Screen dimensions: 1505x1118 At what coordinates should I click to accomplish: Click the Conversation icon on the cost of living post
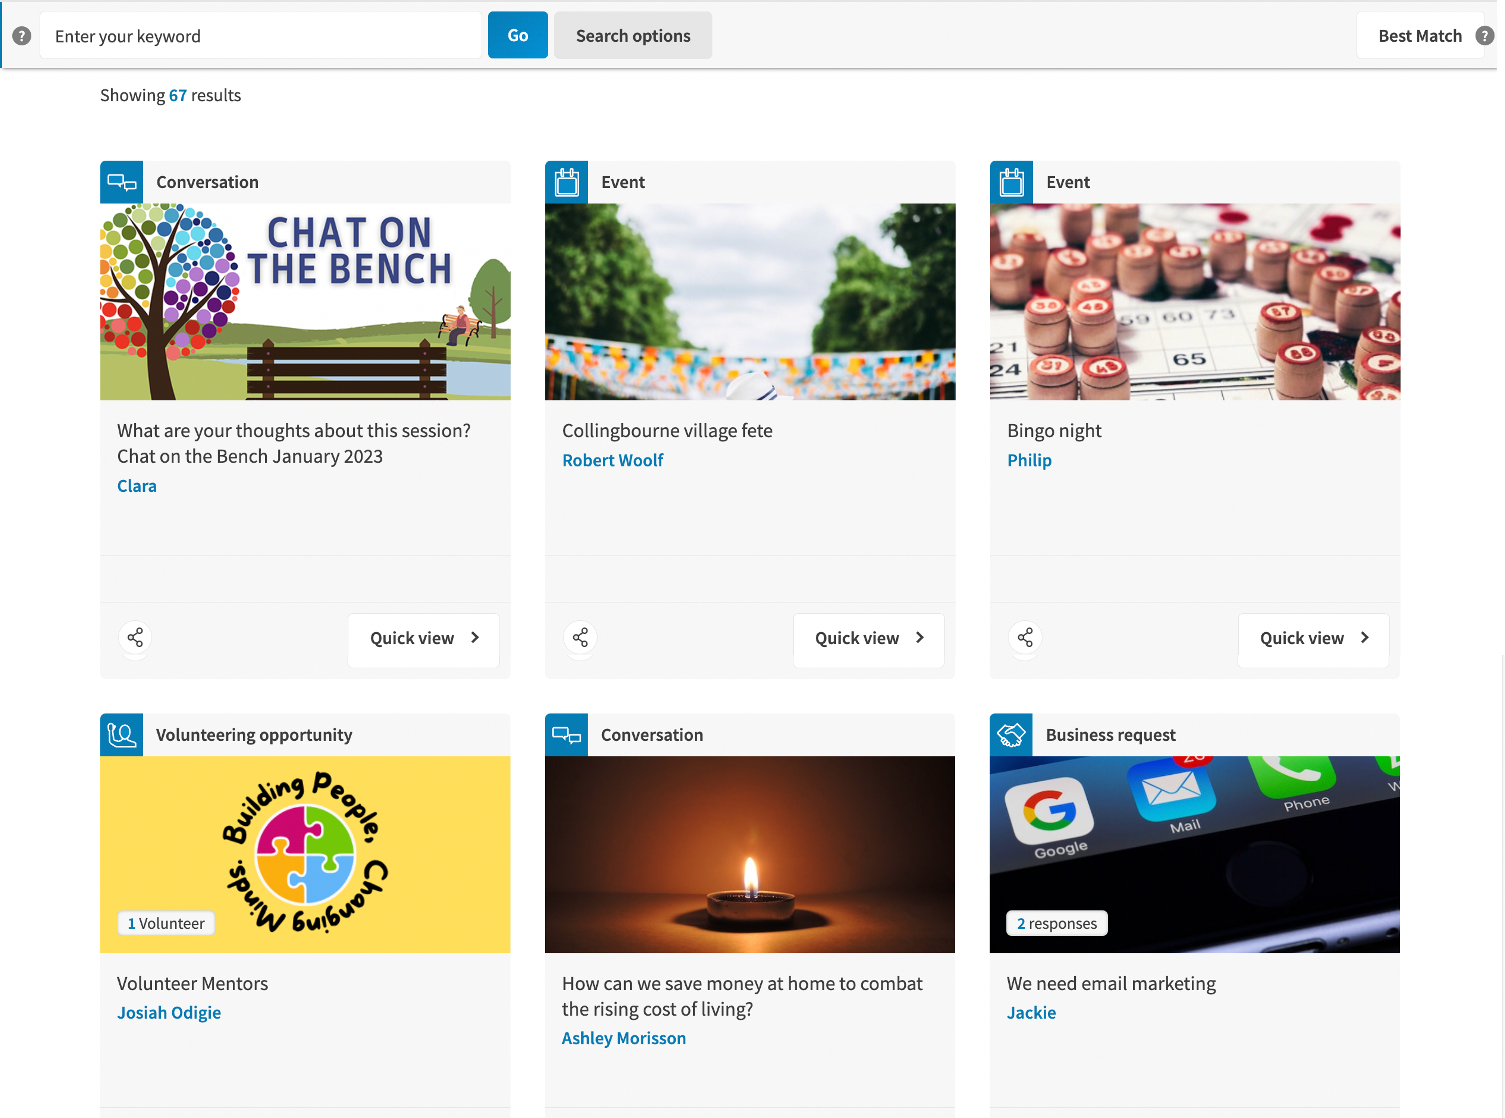[566, 734]
